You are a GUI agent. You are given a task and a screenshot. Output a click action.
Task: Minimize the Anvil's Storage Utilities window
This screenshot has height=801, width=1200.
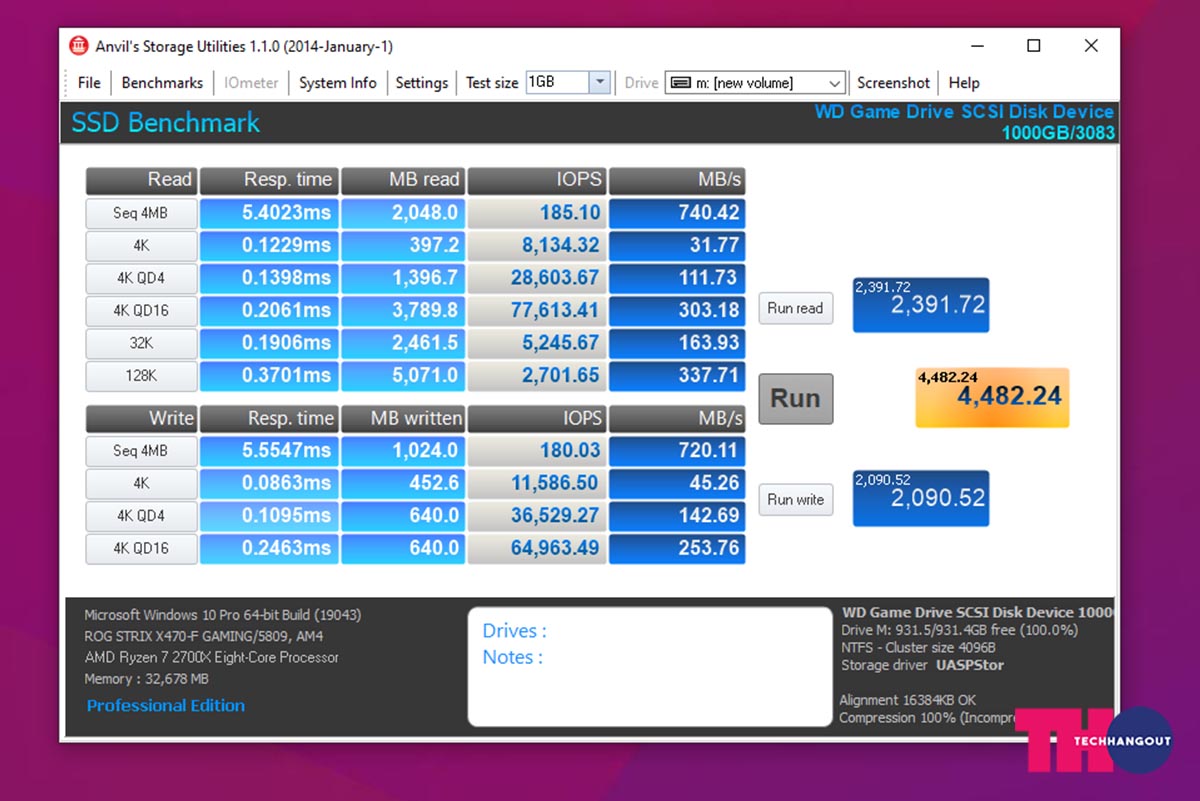[976, 46]
